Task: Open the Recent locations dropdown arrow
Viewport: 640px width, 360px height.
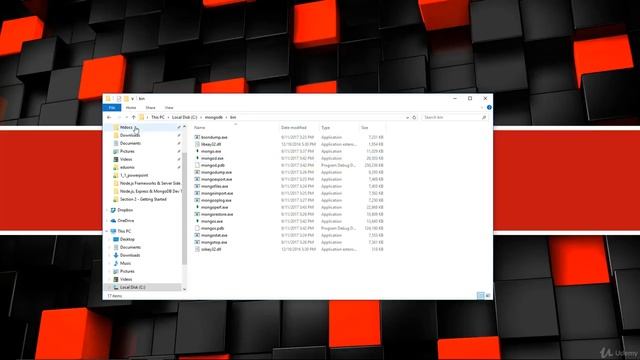Action: tap(126, 117)
